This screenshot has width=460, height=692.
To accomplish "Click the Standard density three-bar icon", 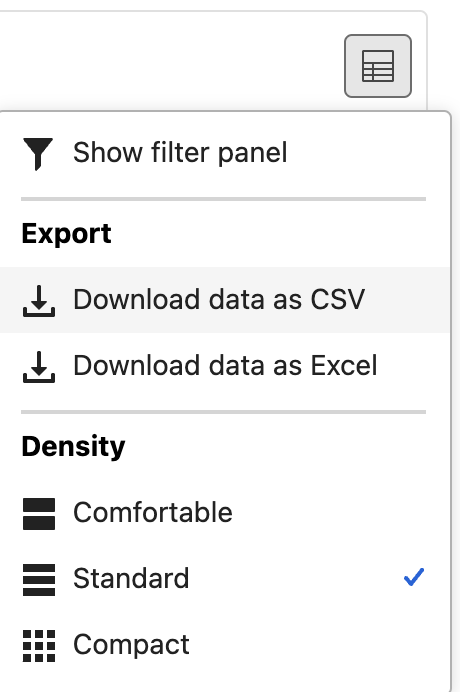I will pos(39,580).
